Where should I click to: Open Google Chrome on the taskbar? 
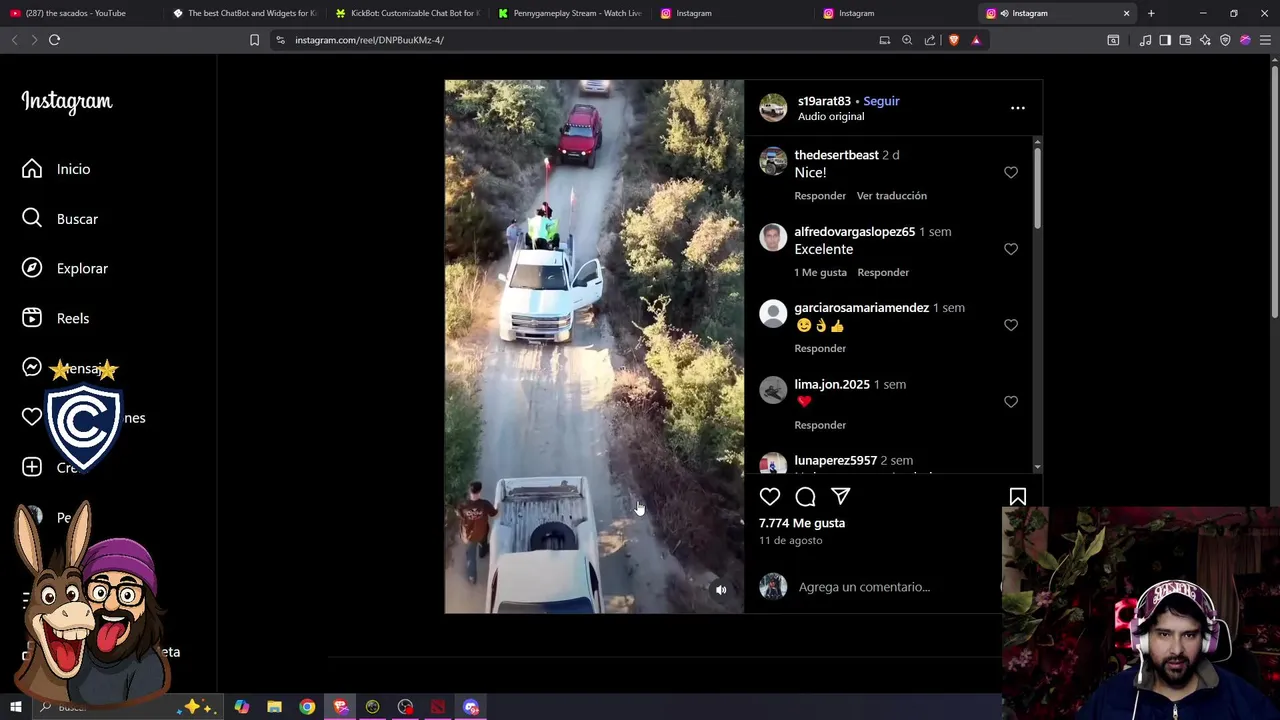(307, 707)
